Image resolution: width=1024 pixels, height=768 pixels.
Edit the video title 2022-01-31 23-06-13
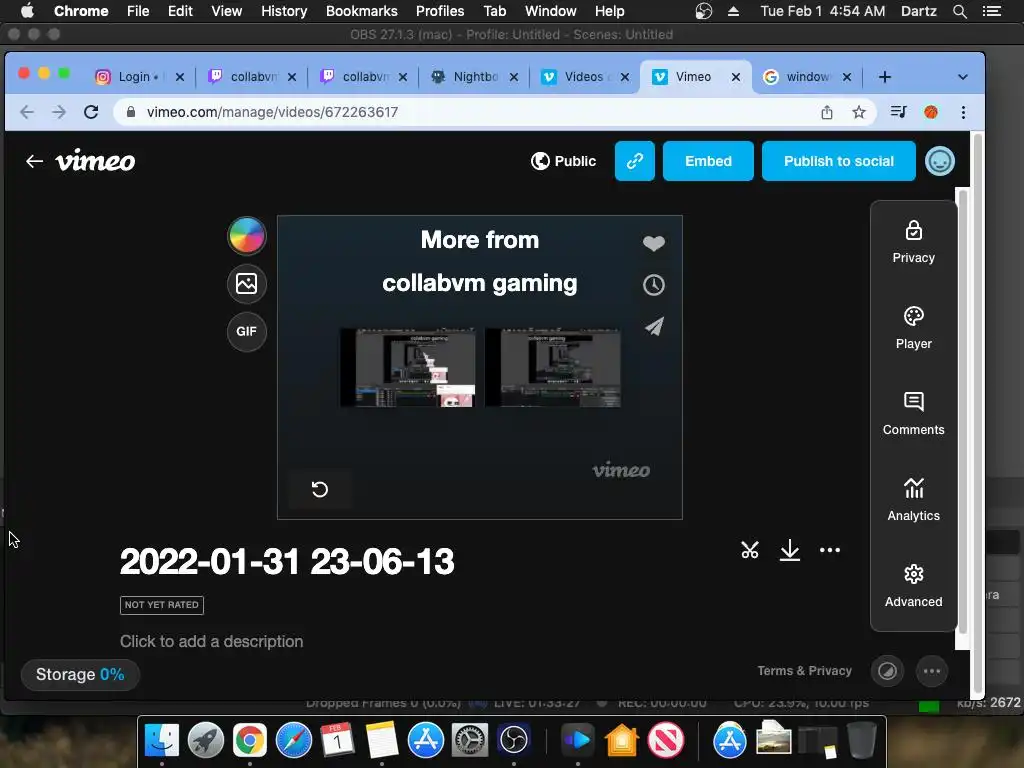pyautogui.click(x=287, y=562)
